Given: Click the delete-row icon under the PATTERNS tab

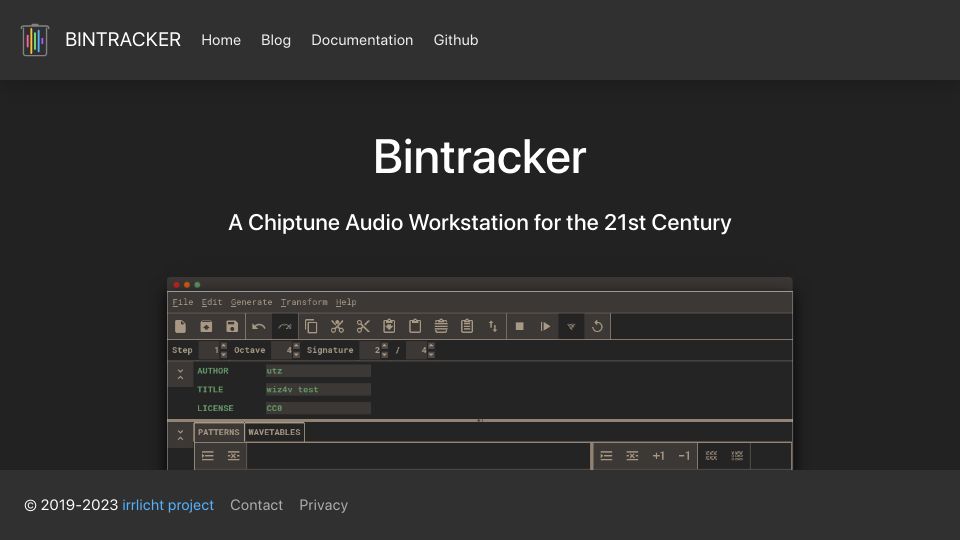Looking at the screenshot, I should [234, 456].
